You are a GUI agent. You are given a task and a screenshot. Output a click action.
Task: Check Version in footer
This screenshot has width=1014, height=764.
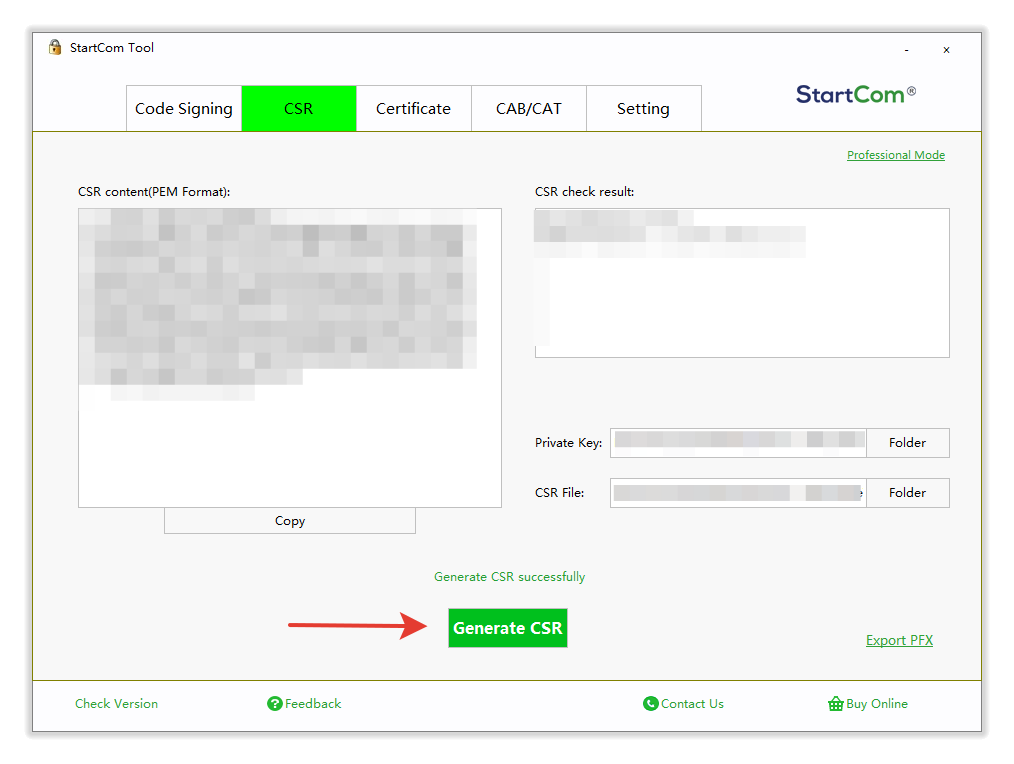pos(116,704)
